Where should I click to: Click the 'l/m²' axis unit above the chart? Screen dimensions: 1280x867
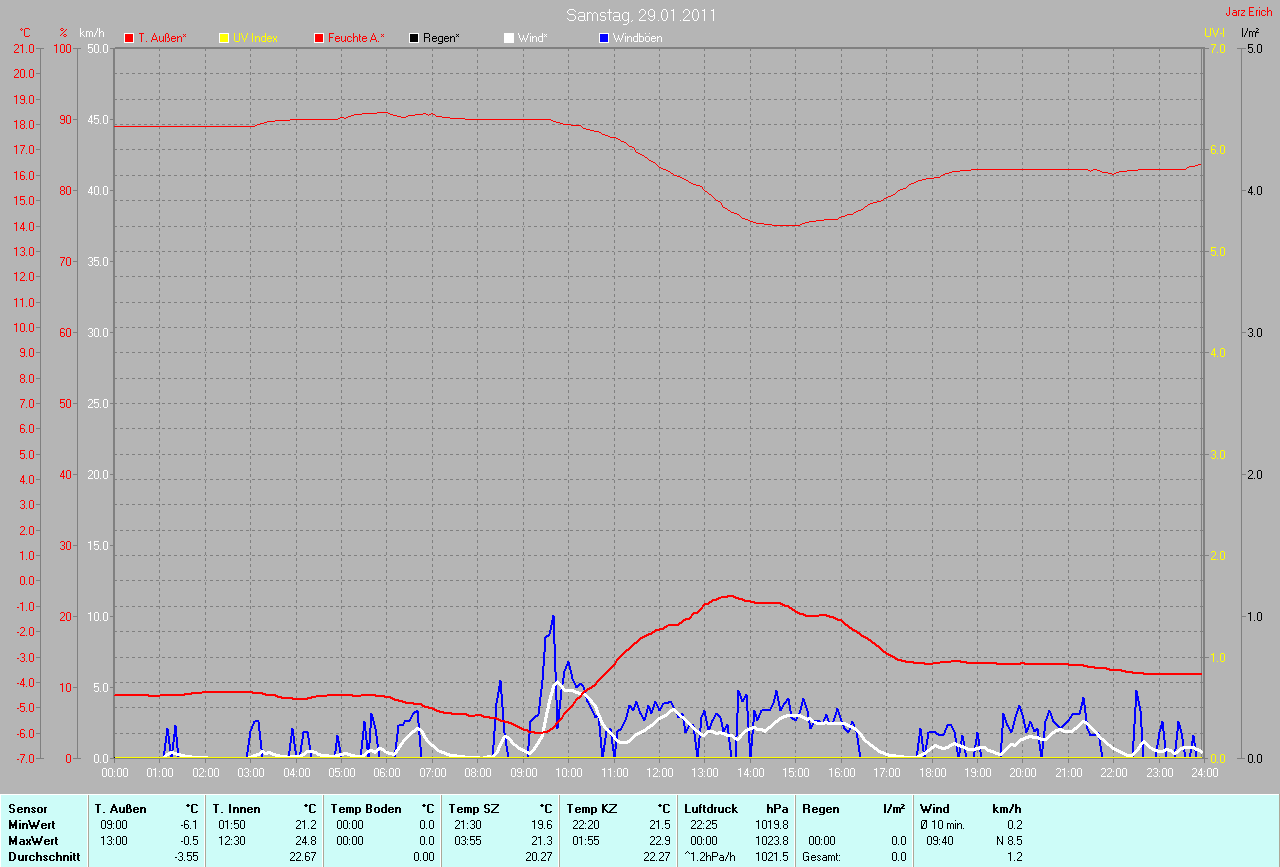1250,33
